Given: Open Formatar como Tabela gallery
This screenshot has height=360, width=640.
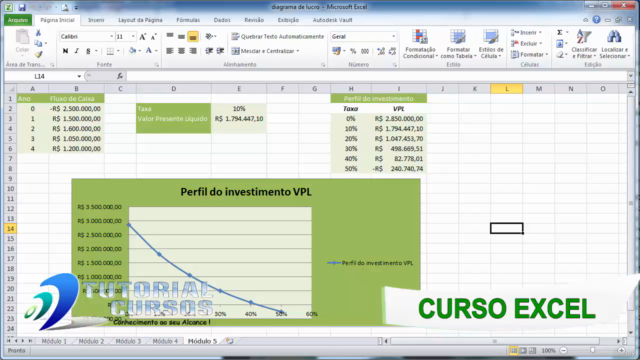Looking at the screenshot, I should 458,44.
